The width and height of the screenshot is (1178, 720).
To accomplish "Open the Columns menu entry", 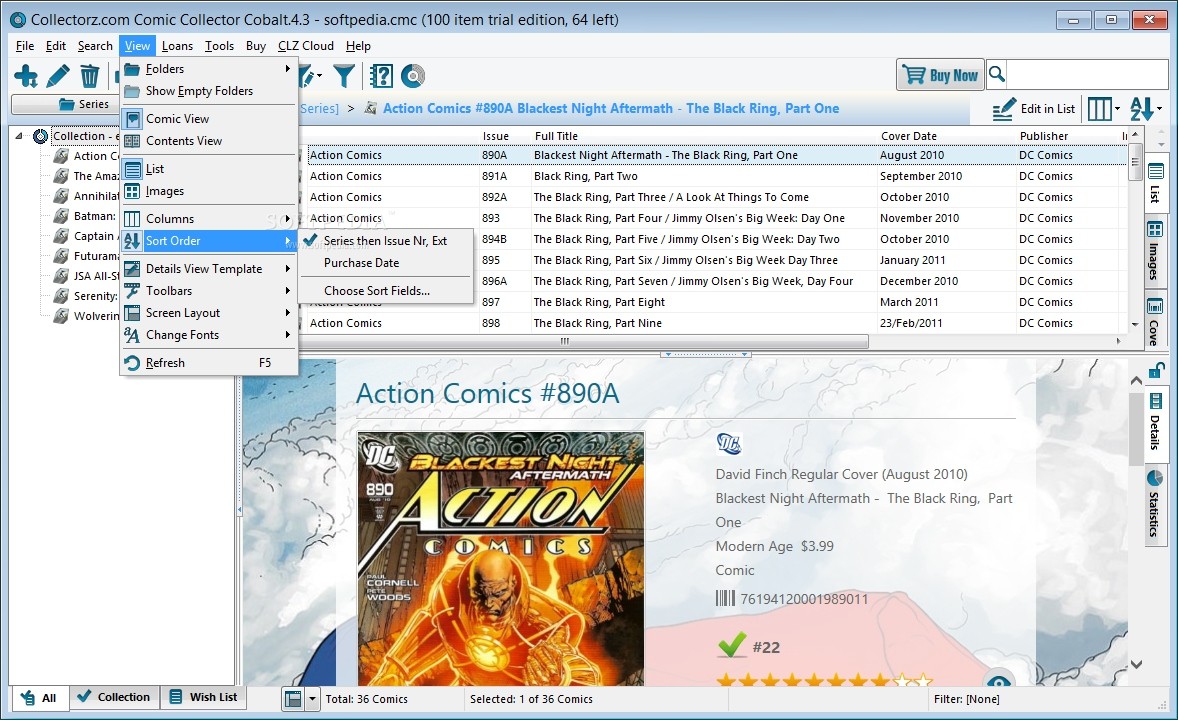I will tap(209, 219).
